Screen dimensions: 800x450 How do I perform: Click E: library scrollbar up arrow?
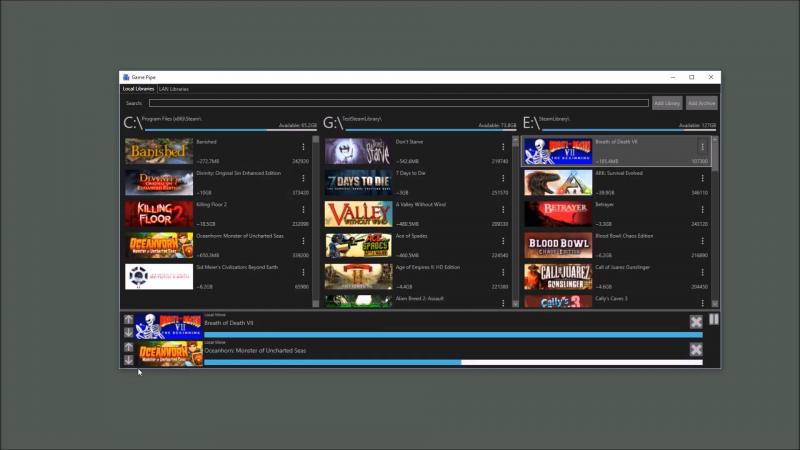tap(715, 139)
